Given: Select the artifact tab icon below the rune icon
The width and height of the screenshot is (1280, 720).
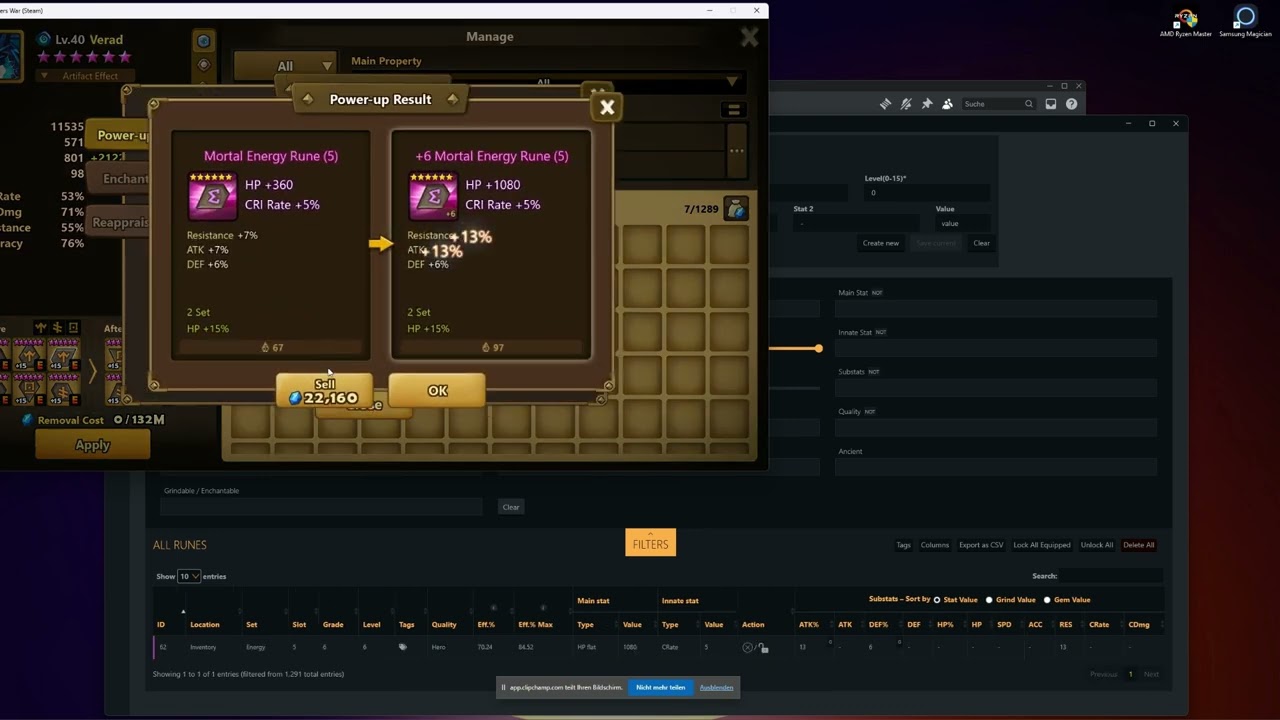Looking at the screenshot, I should tap(203, 65).
